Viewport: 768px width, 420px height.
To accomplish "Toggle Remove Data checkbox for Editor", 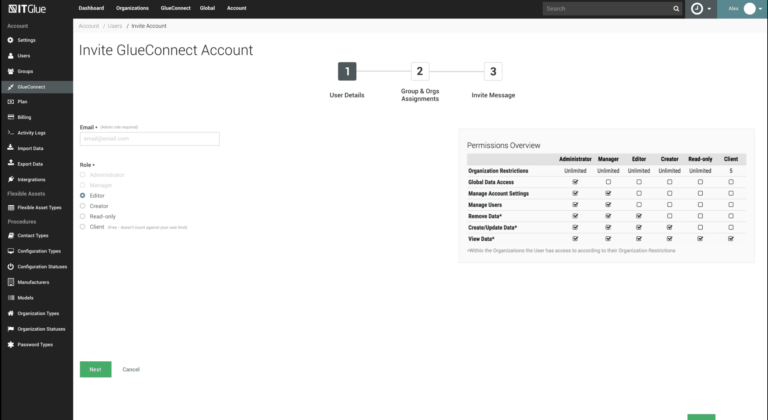I will (639, 216).
